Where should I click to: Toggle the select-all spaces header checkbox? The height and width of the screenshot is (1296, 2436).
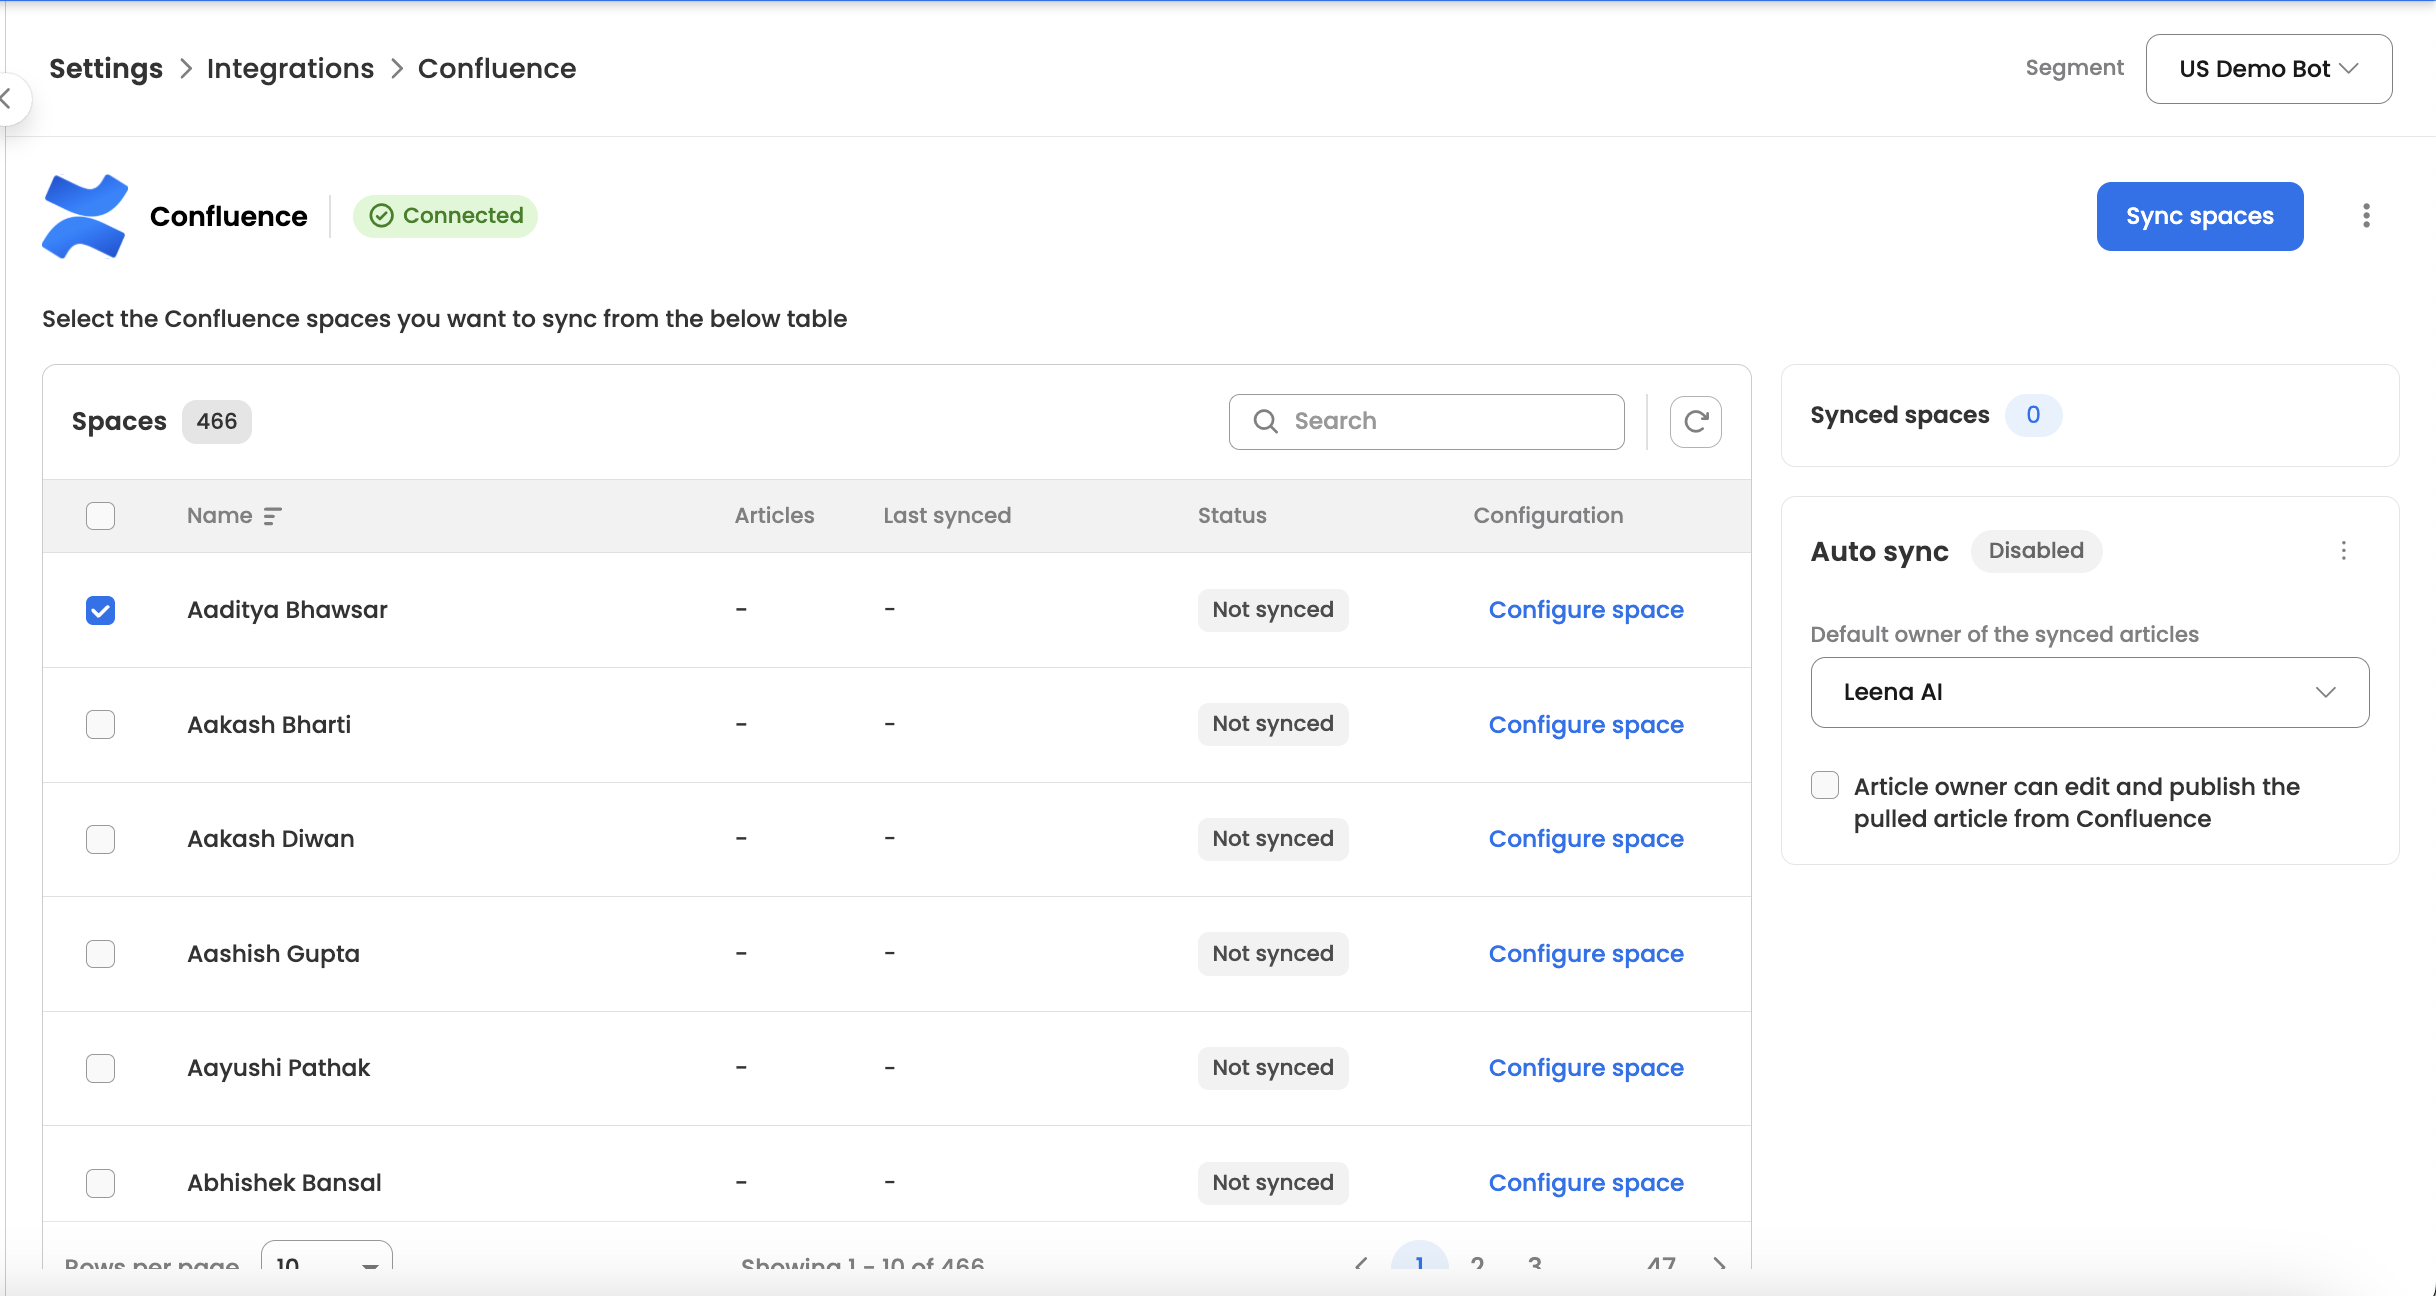100,516
